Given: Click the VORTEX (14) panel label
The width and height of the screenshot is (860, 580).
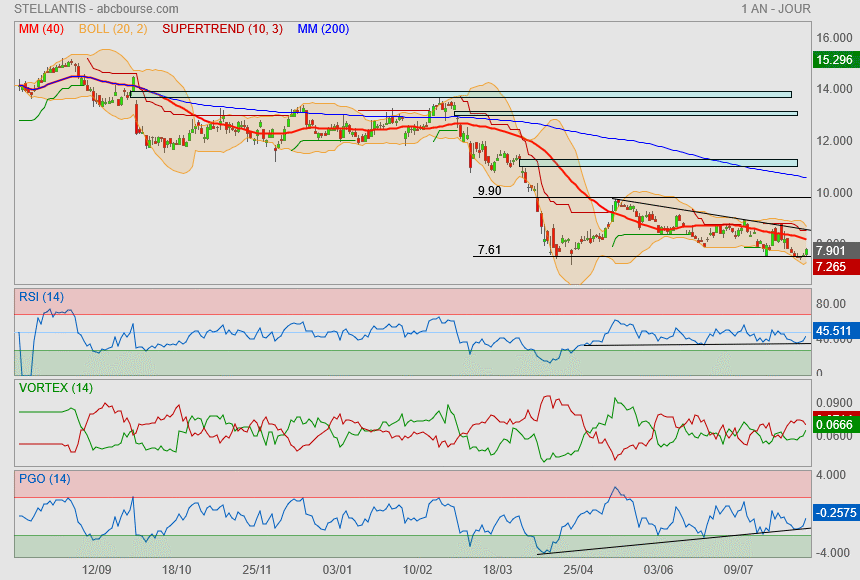Looking at the screenshot, I should pos(56,388).
